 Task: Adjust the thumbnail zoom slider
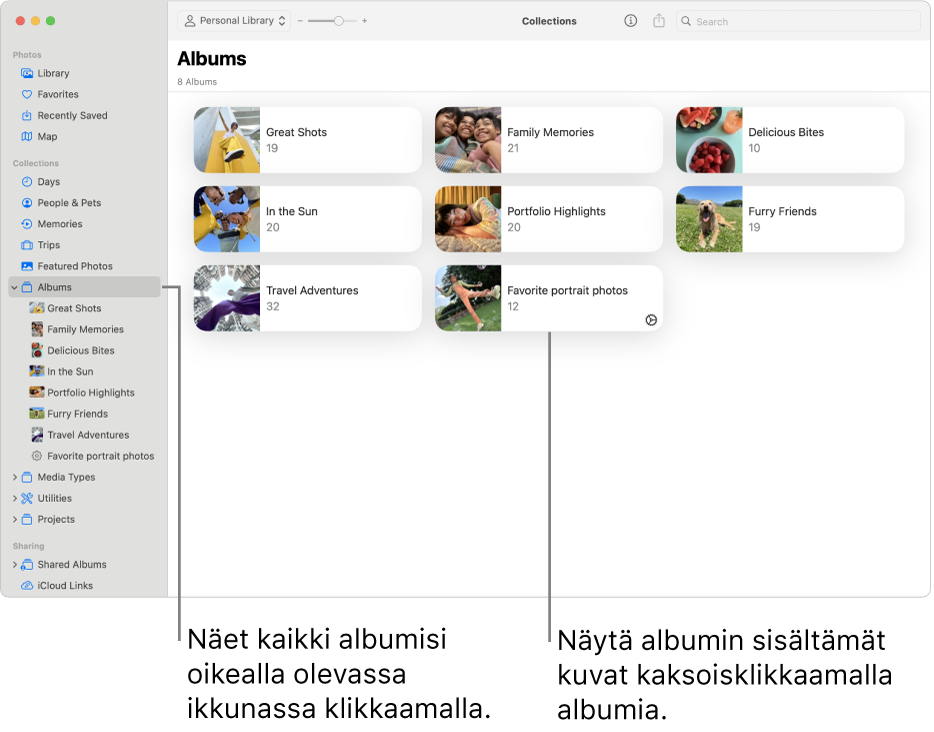tap(338, 21)
